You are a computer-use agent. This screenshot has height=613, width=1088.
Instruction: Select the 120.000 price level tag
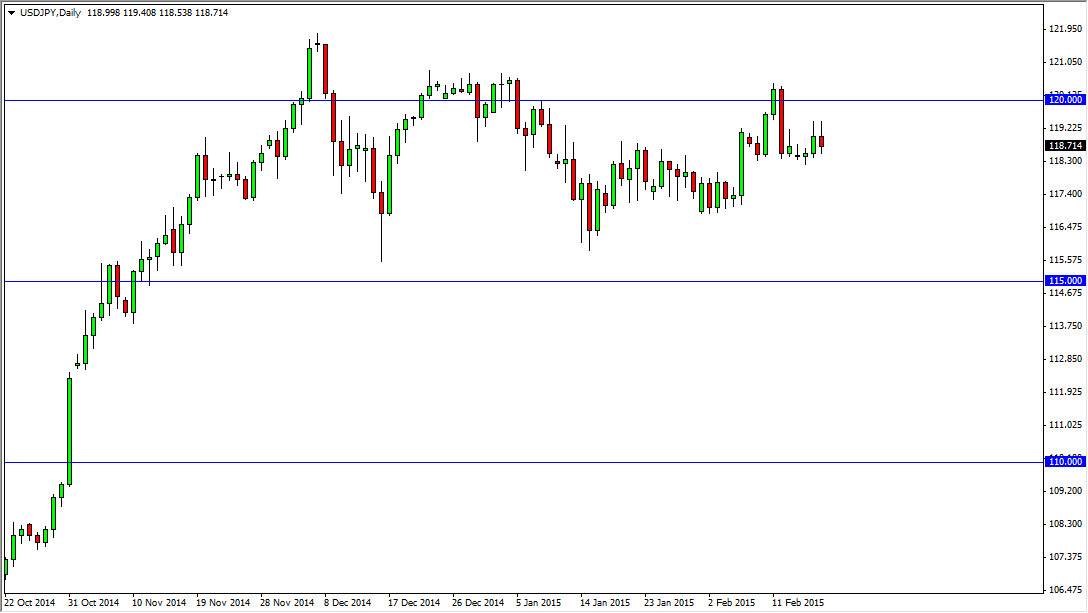tap(1063, 99)
